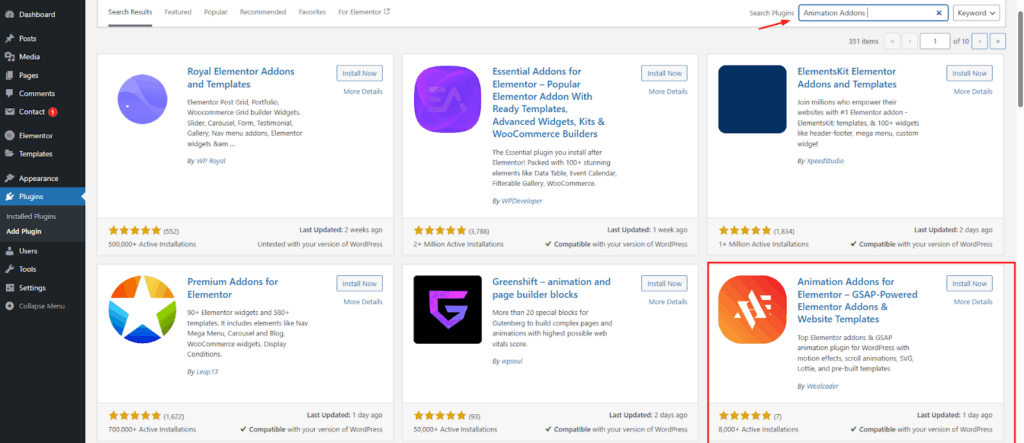Switch to the Popular tab
The width and height of the screenshot is (1024, 443).
click(215, 12)
